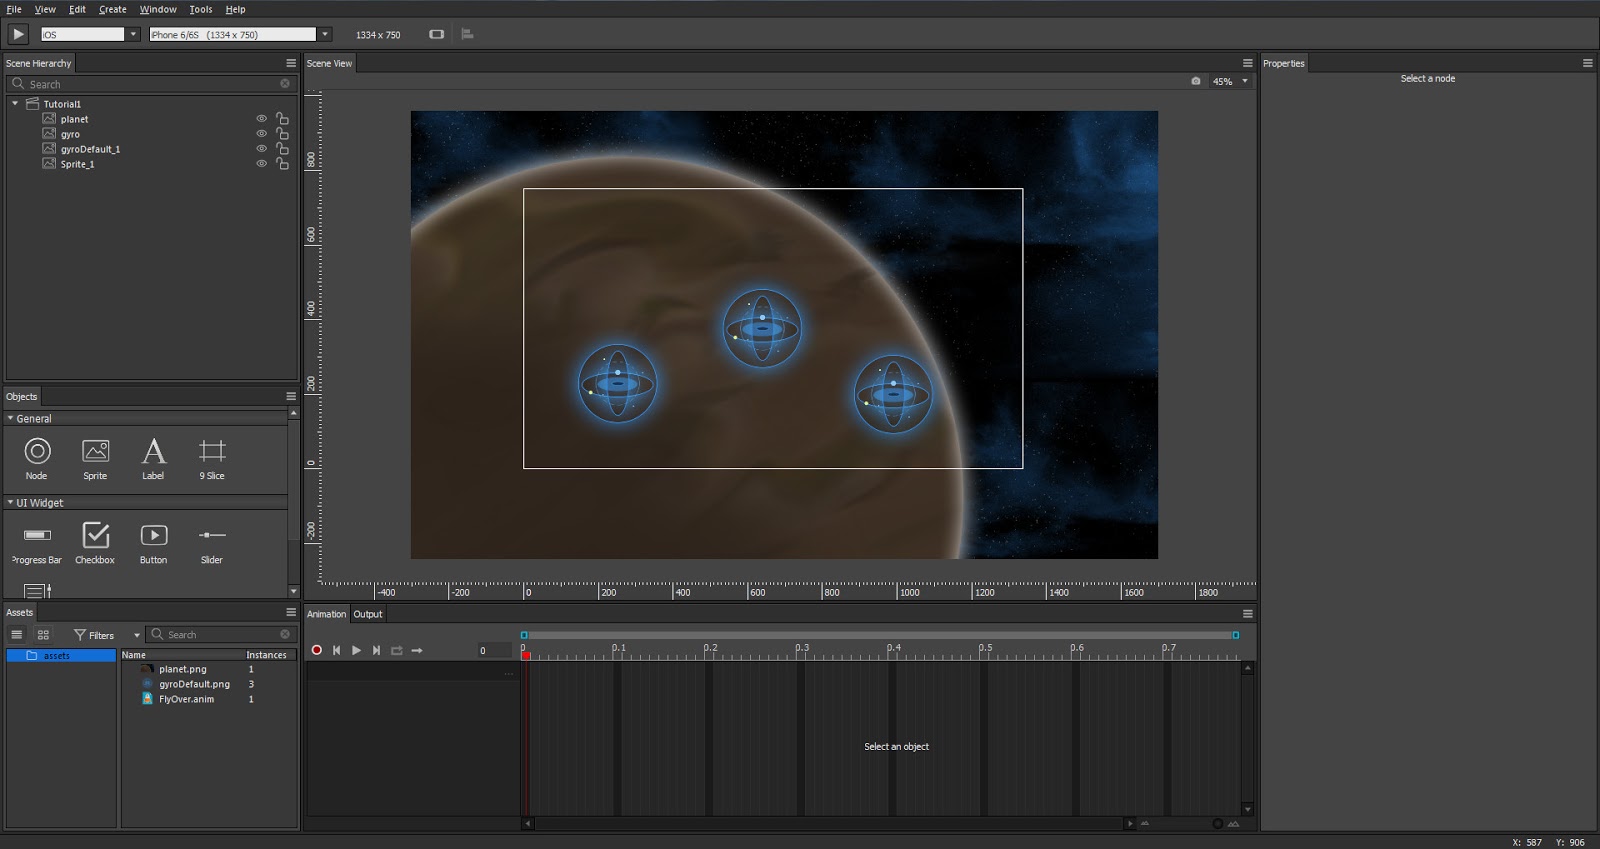Switch to the Animation tab
Image resolution: width=1600 pixels, height=849 pixels.
tap(326, 614)
